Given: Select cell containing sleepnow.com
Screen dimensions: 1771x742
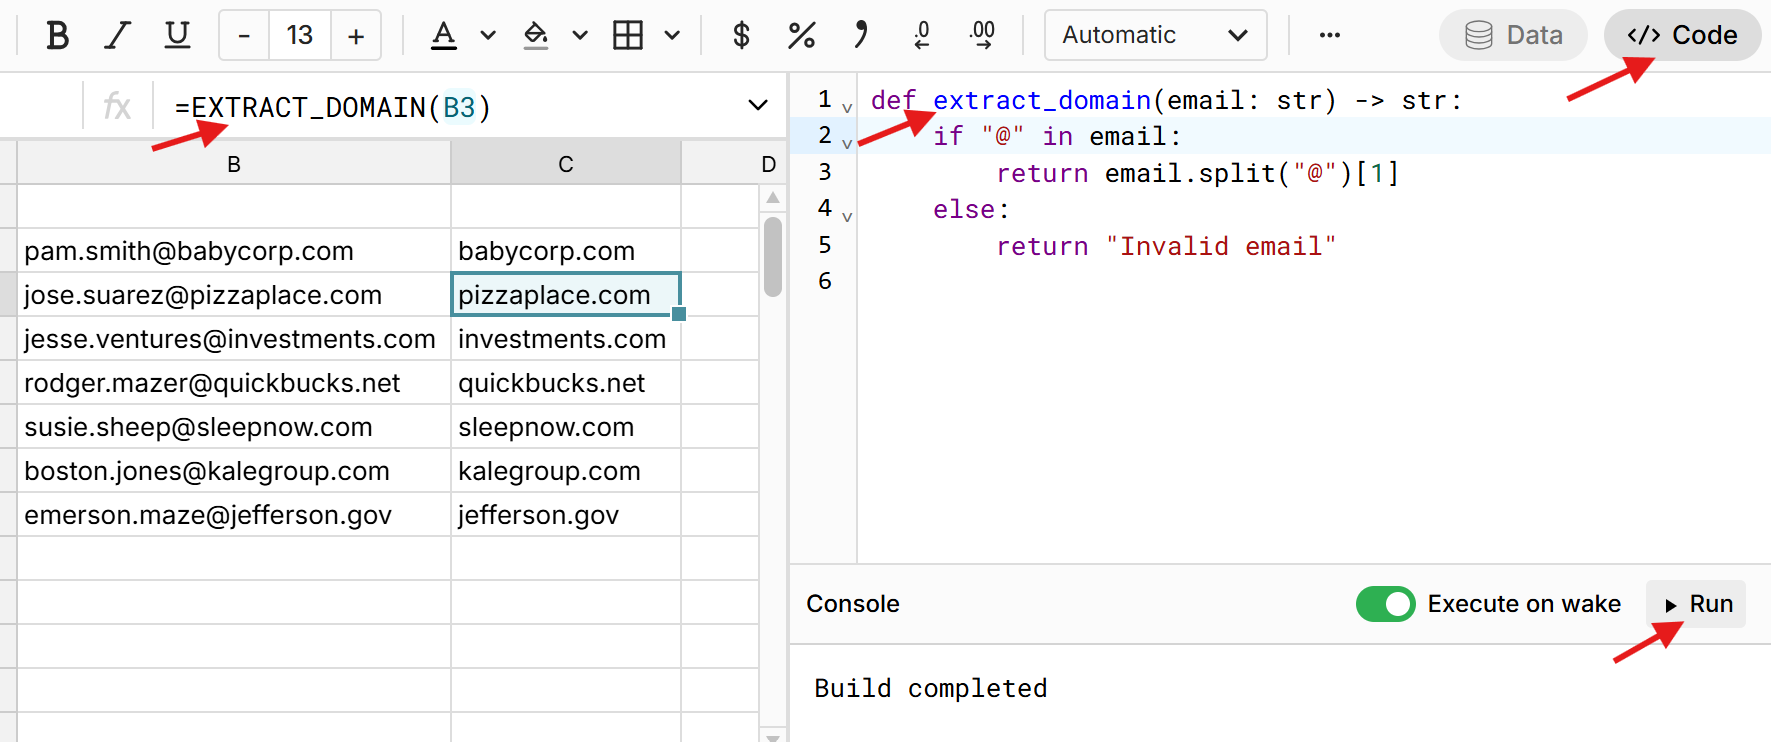Looking at the screenshot, I should (565, 427).
